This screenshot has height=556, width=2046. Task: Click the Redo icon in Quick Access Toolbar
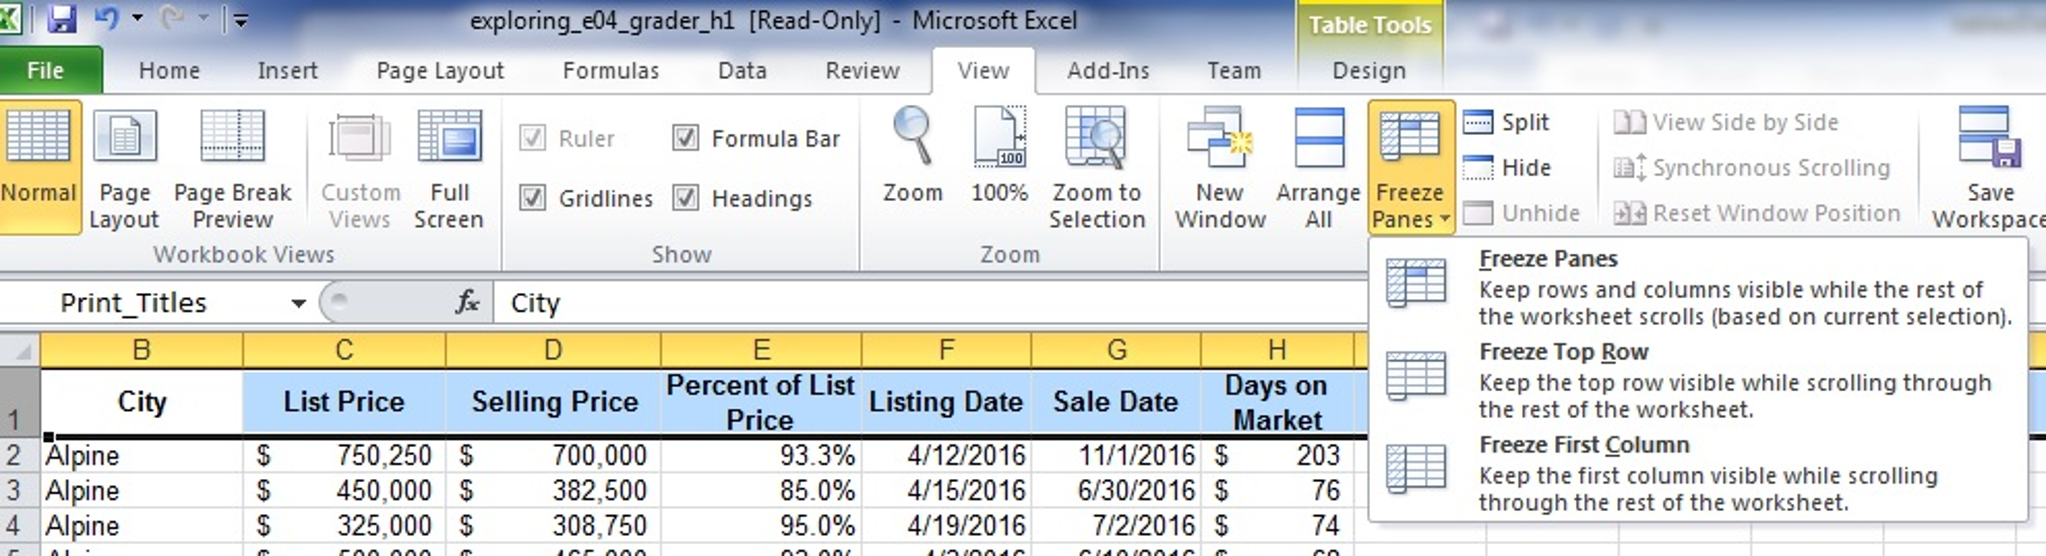[x=174, y=18]
